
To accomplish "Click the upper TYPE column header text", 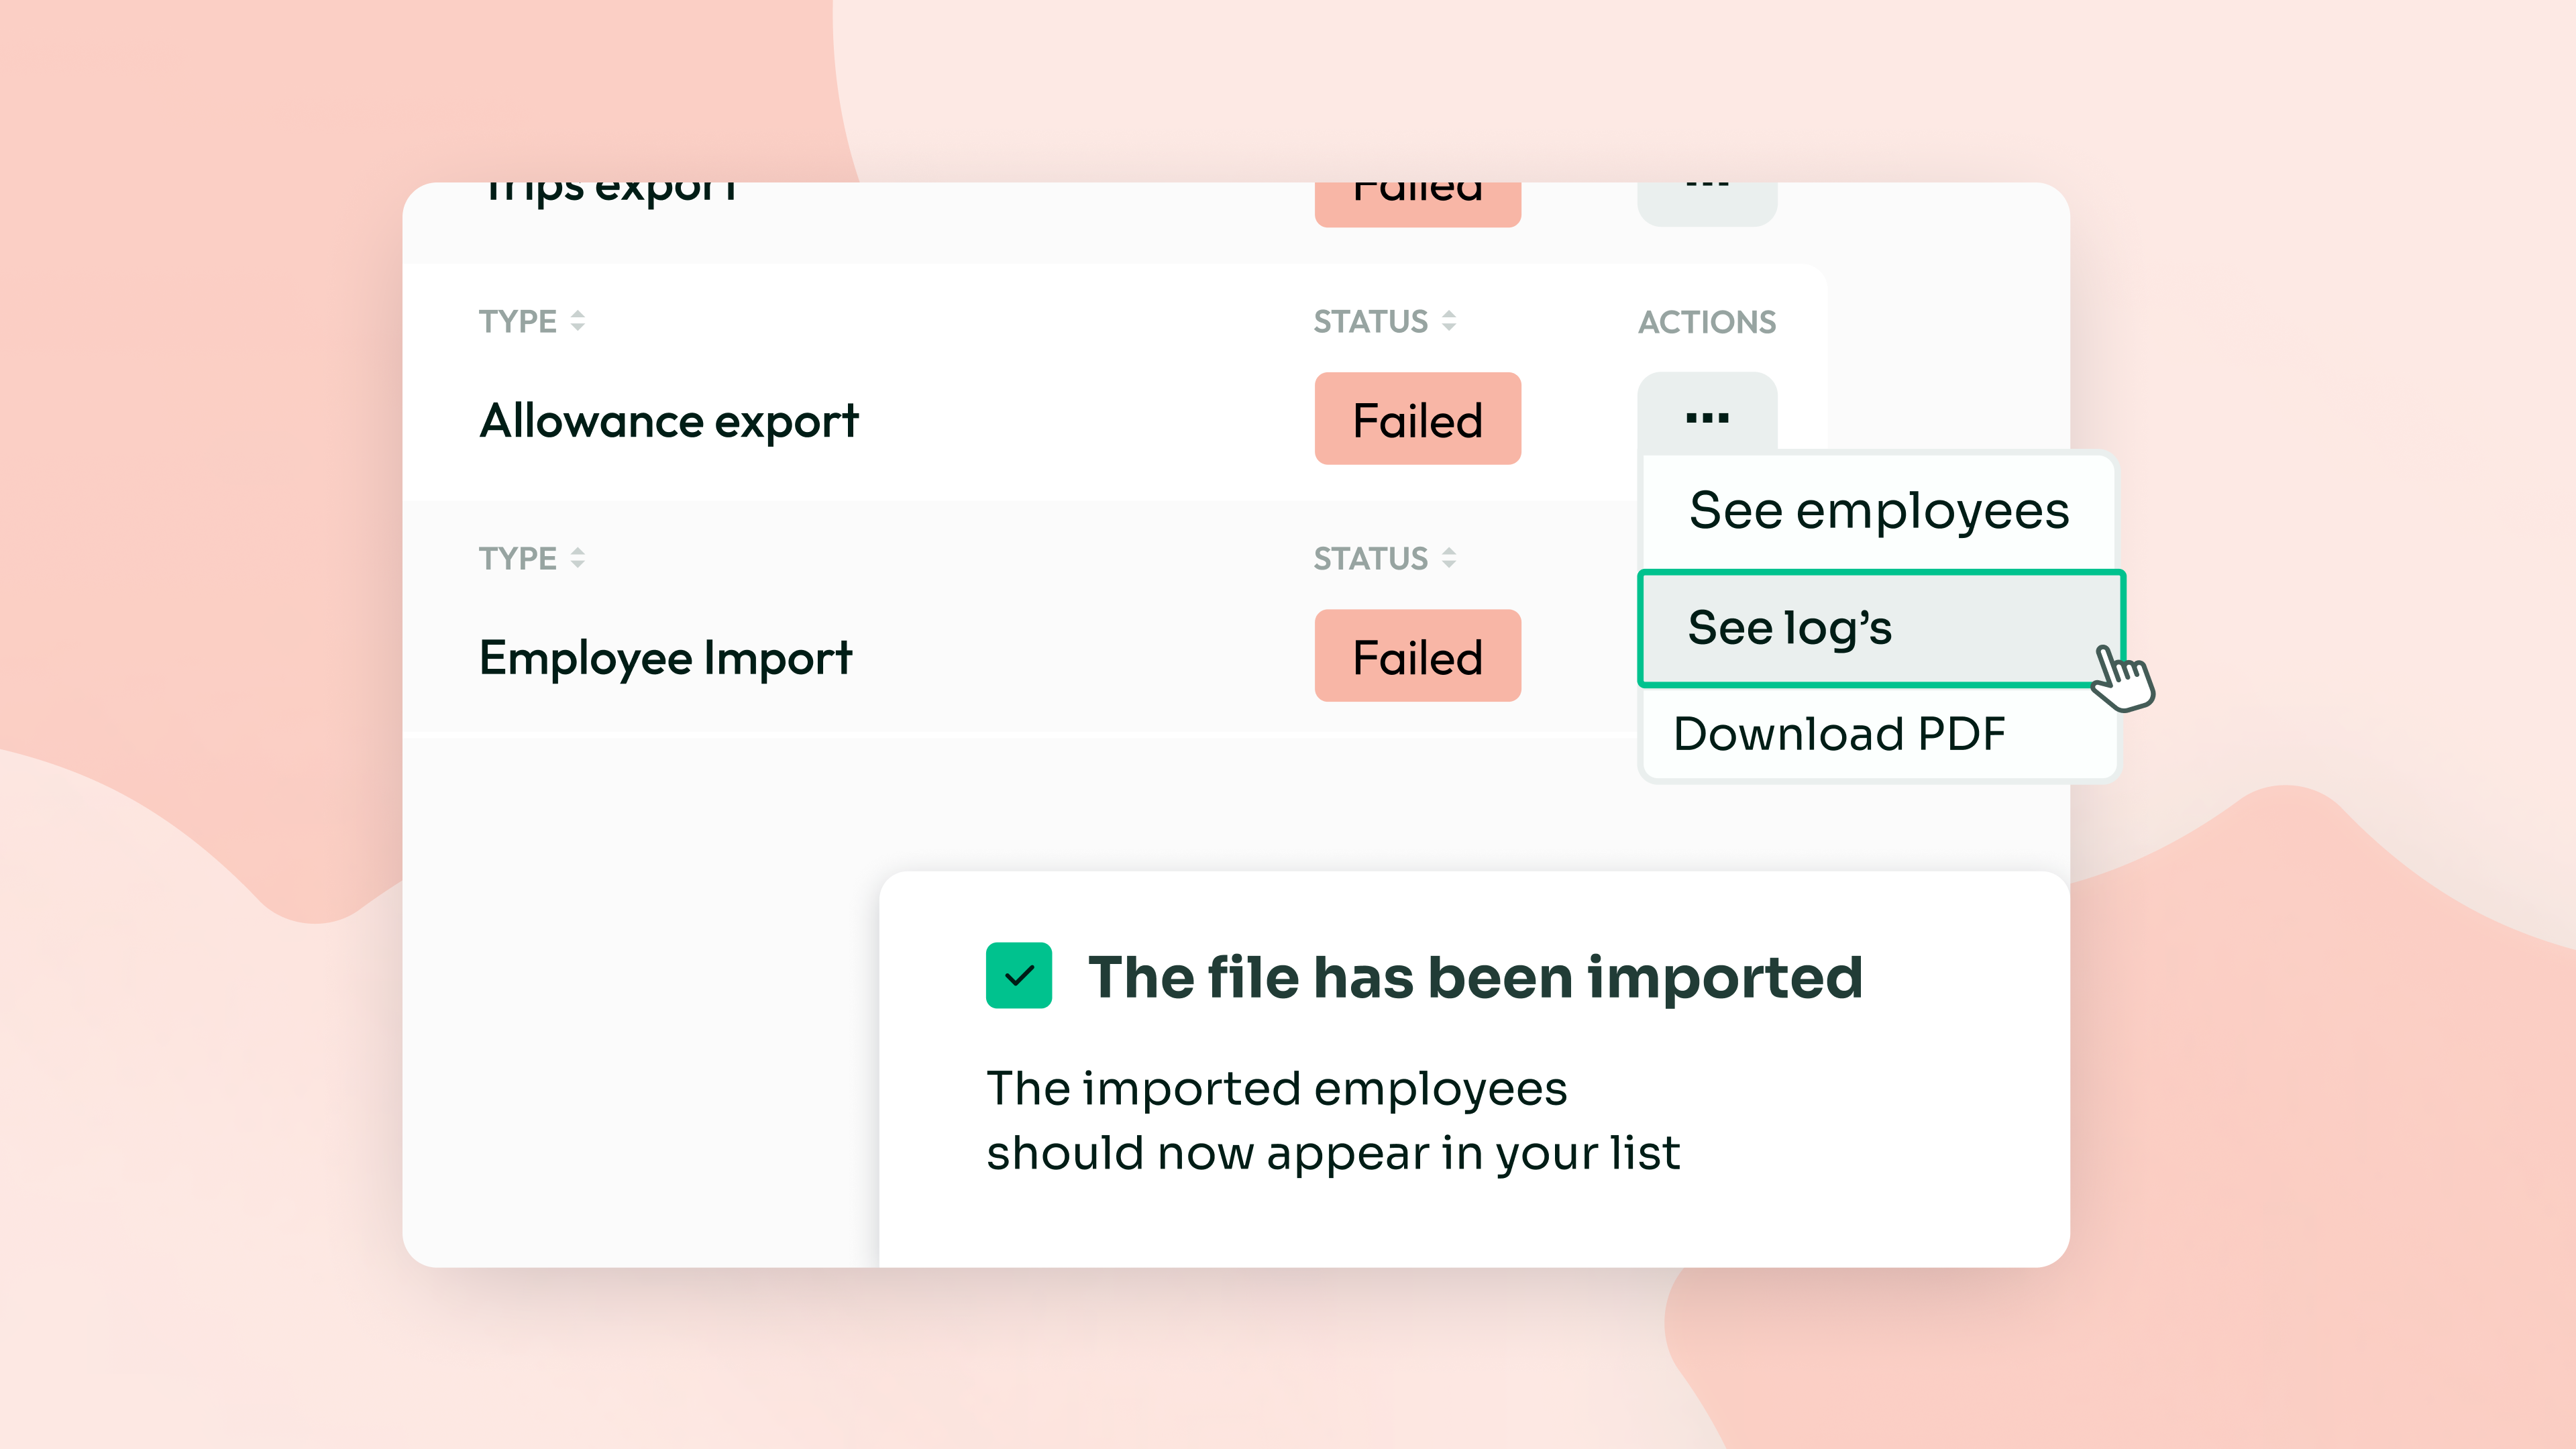I will [517, 321].
